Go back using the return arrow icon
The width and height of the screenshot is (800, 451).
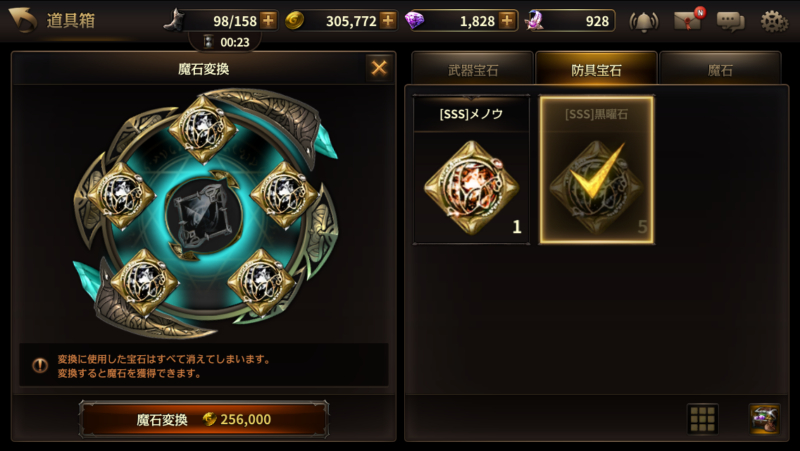point(22,20)
